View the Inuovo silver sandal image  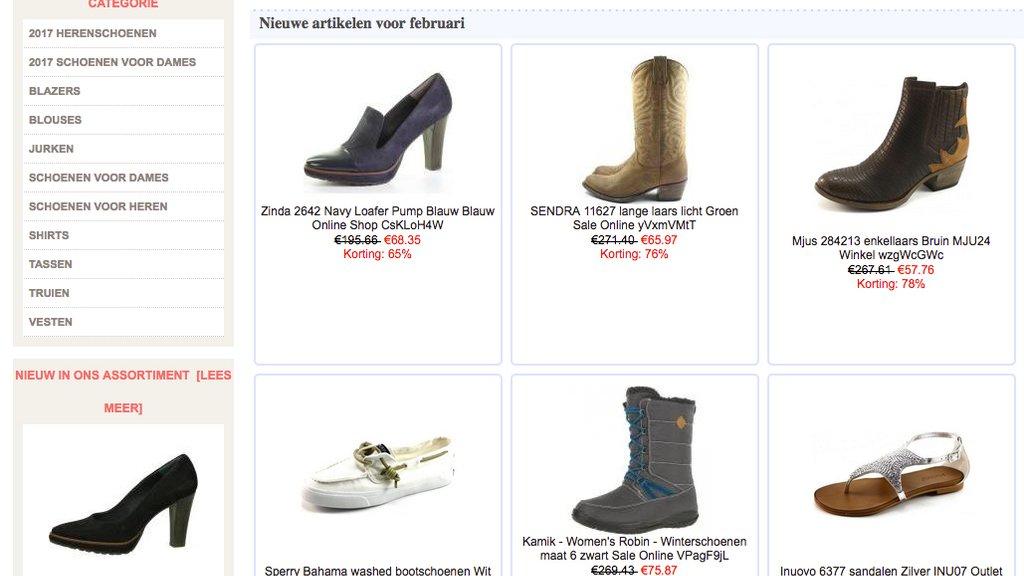891,474
